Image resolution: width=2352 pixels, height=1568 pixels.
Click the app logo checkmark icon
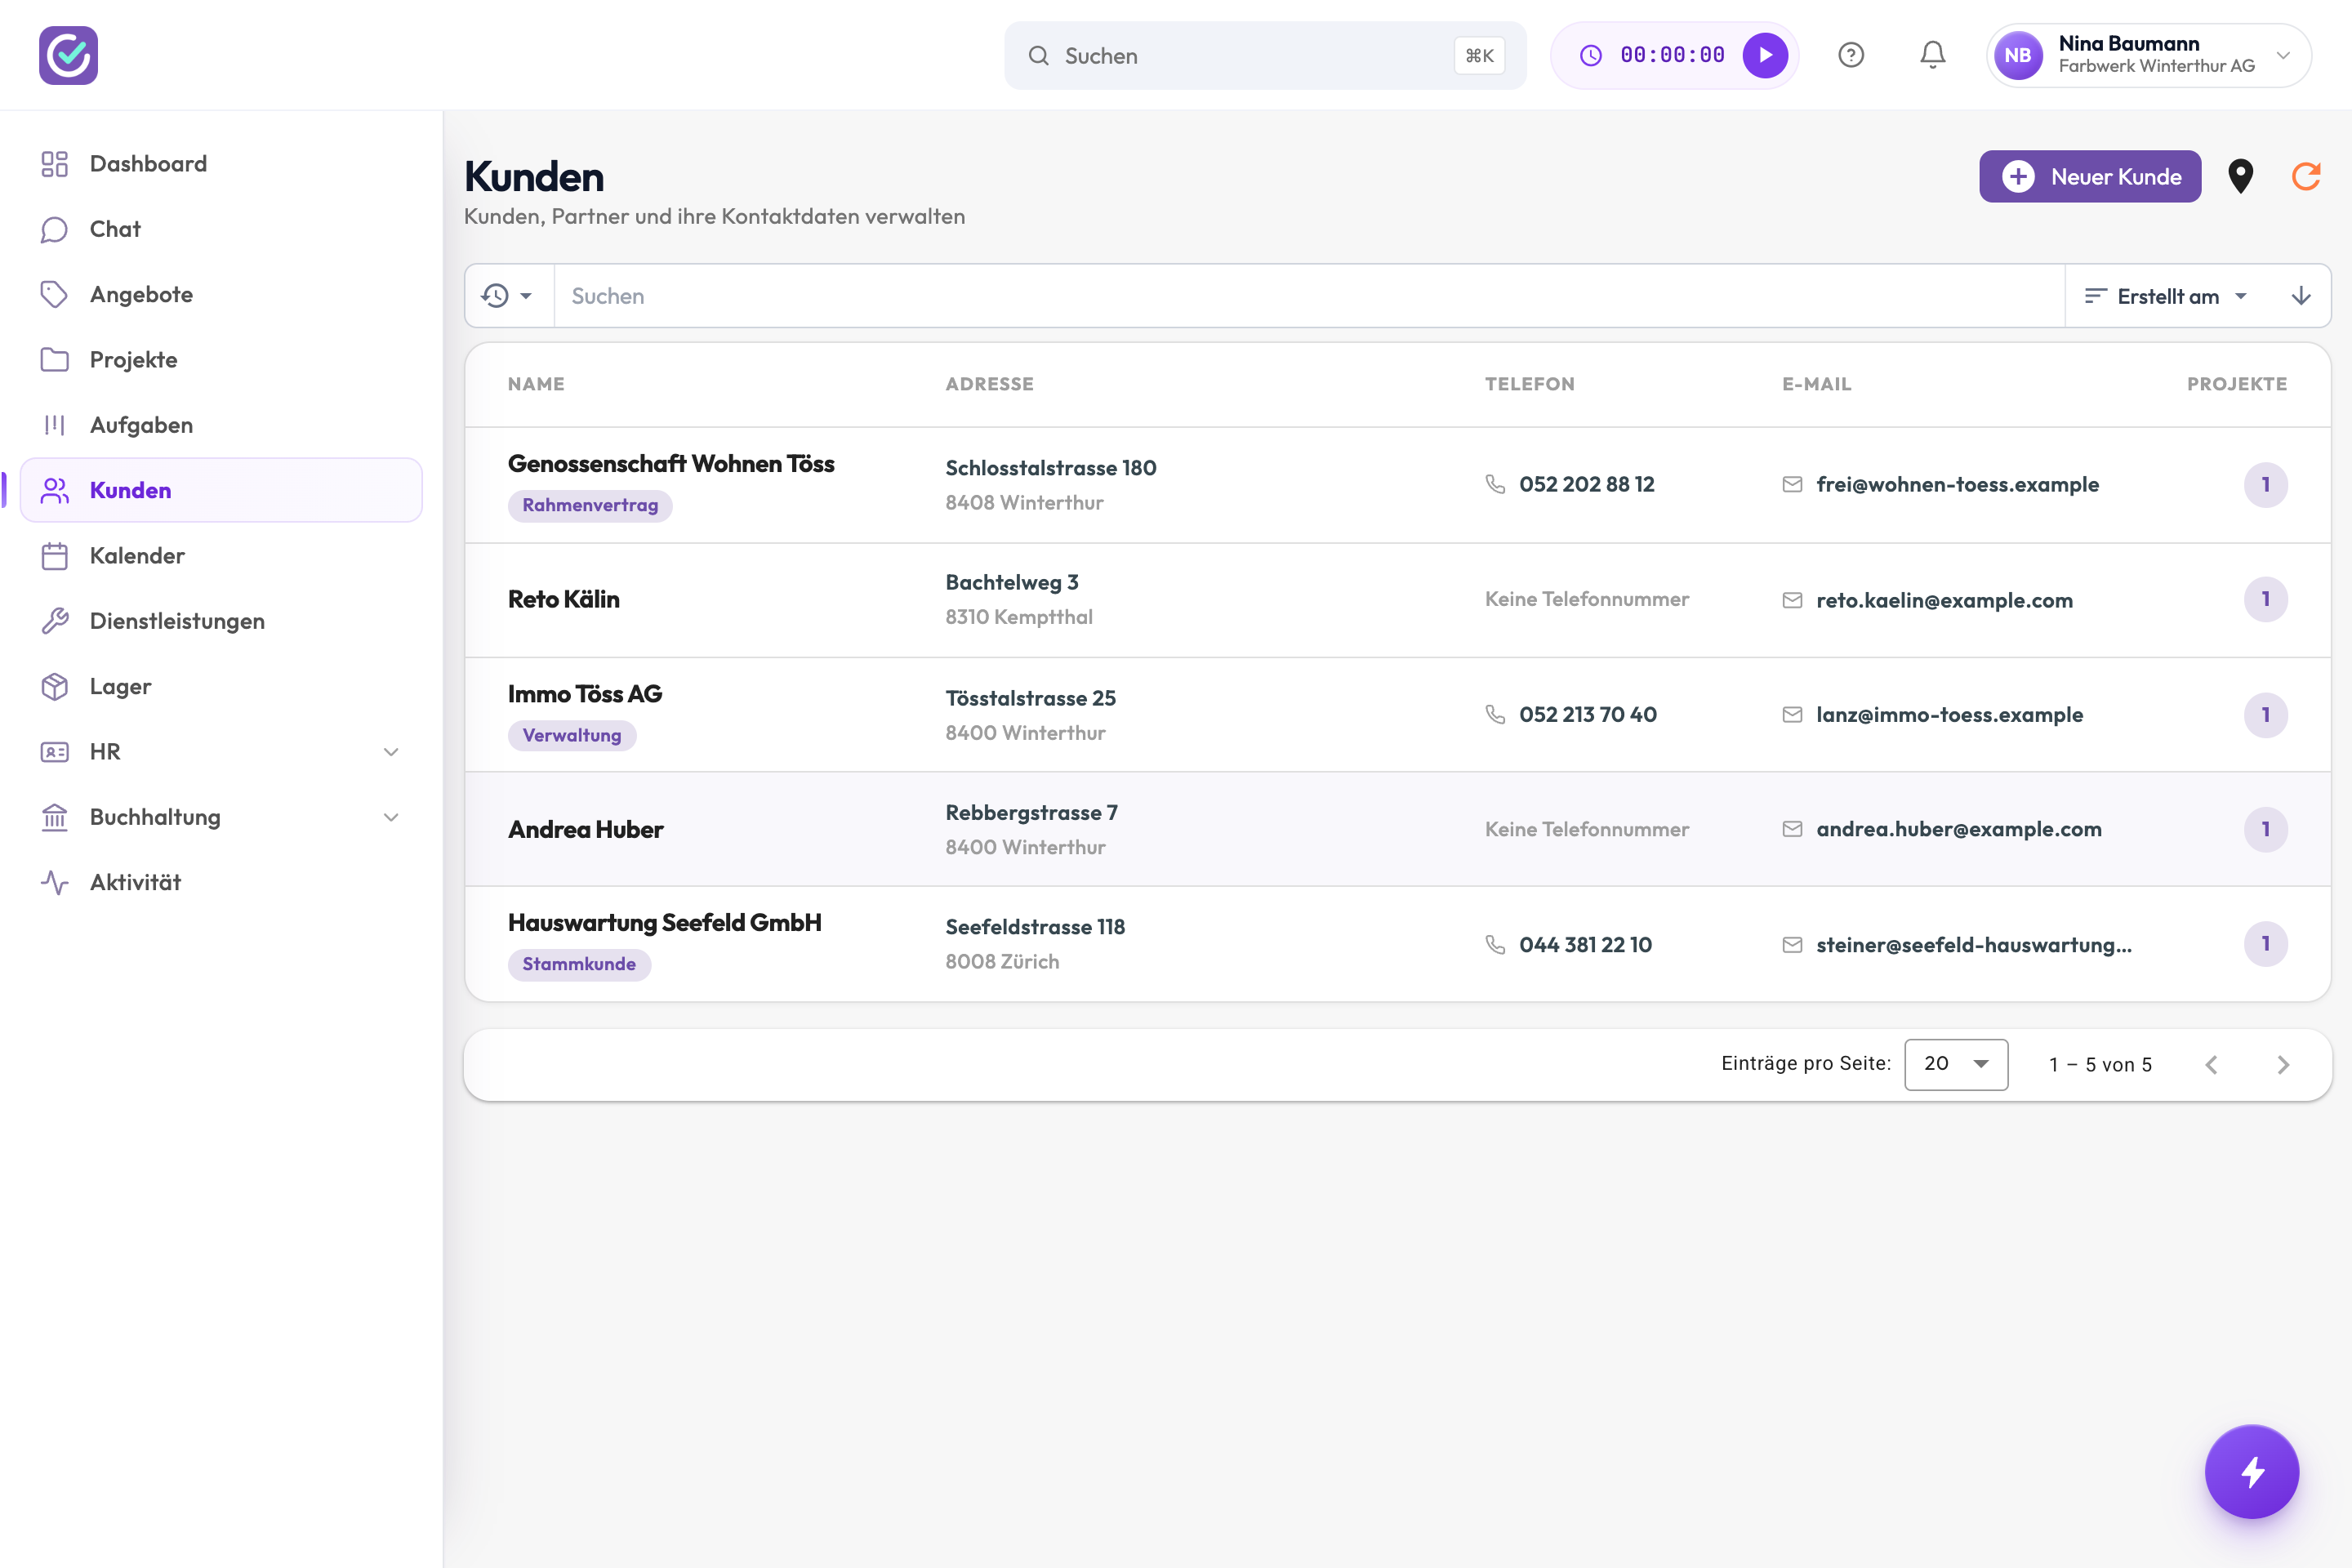68,55
